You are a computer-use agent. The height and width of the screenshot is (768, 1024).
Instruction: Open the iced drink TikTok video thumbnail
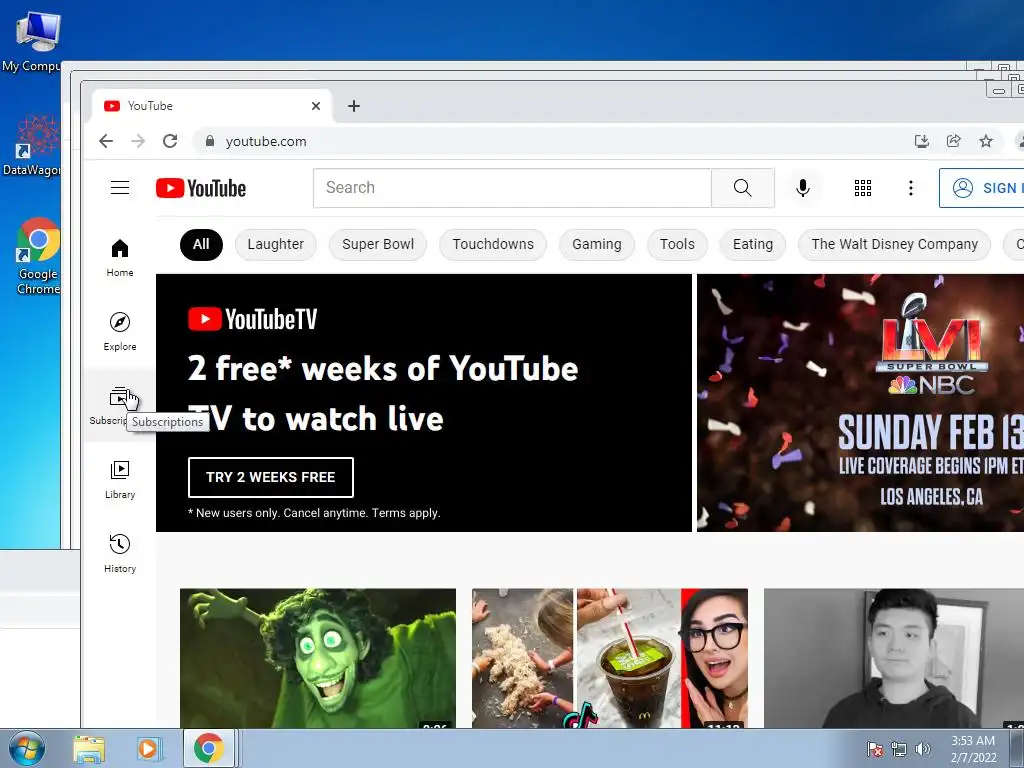(x=610, y=658)
